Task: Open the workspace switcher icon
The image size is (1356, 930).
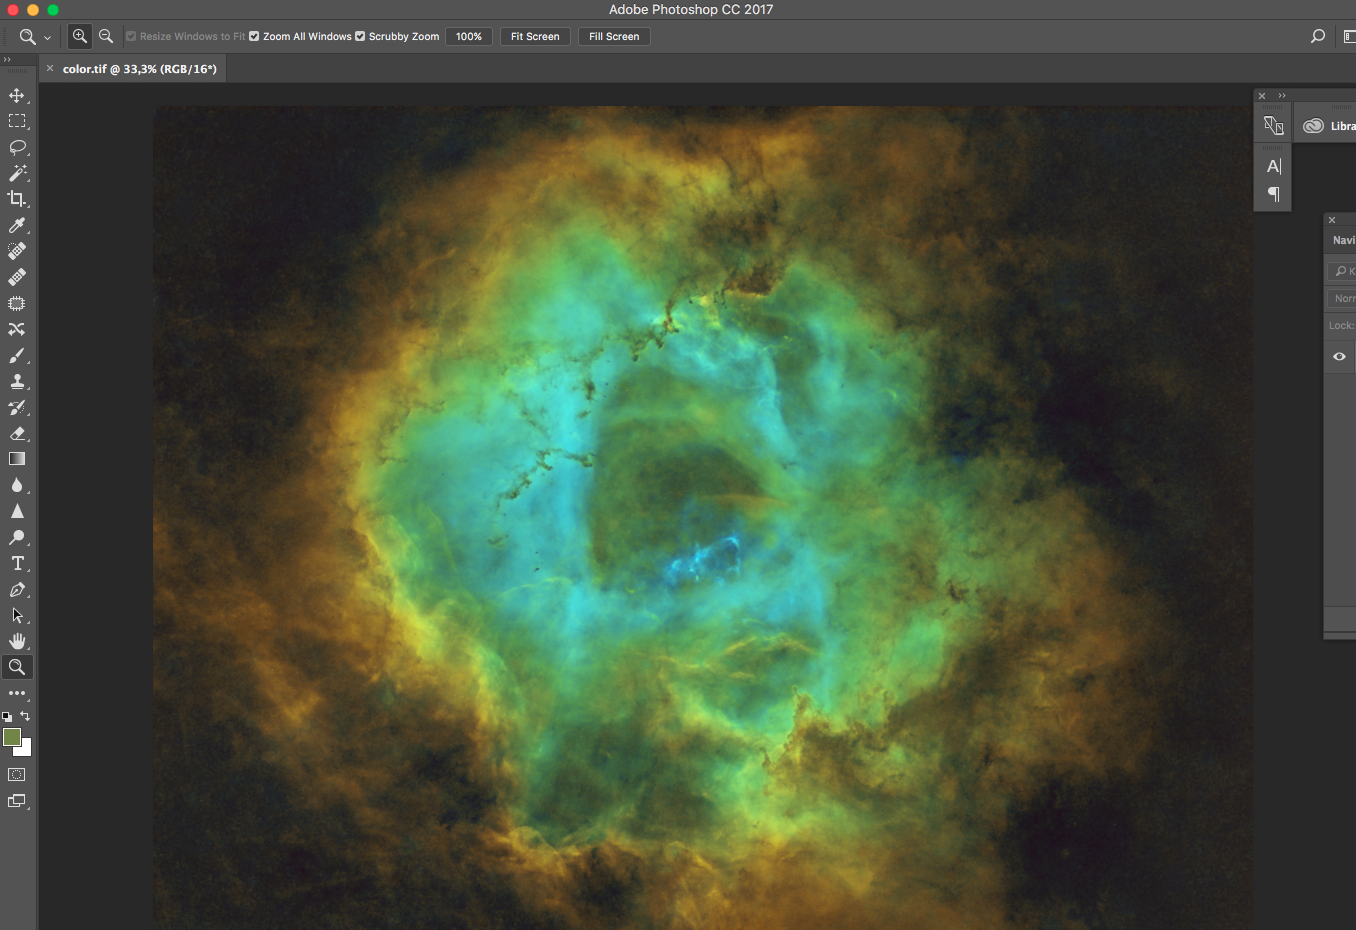Action: tap(1349, 36)
